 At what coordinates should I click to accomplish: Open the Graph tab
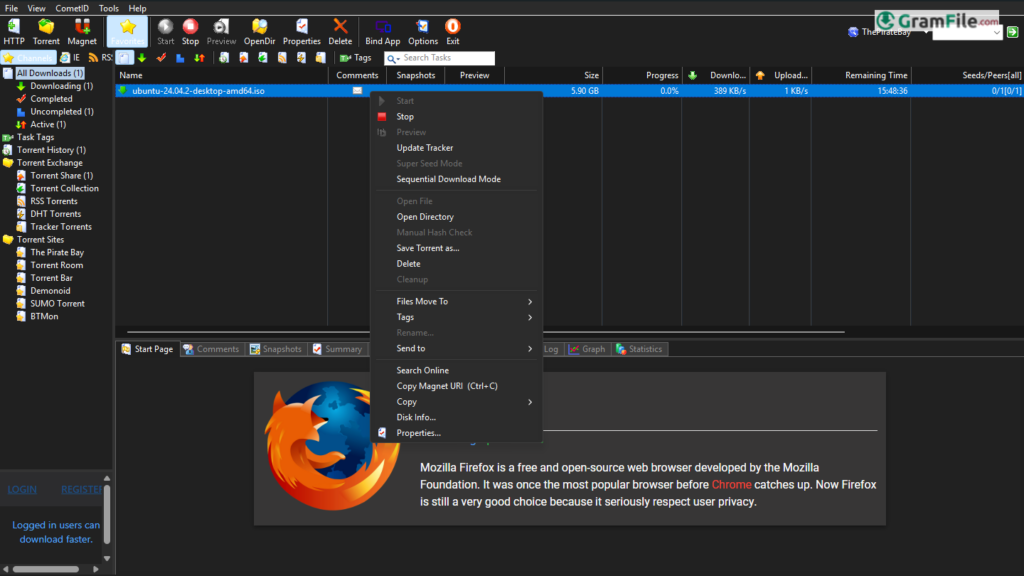coord(587,349)
